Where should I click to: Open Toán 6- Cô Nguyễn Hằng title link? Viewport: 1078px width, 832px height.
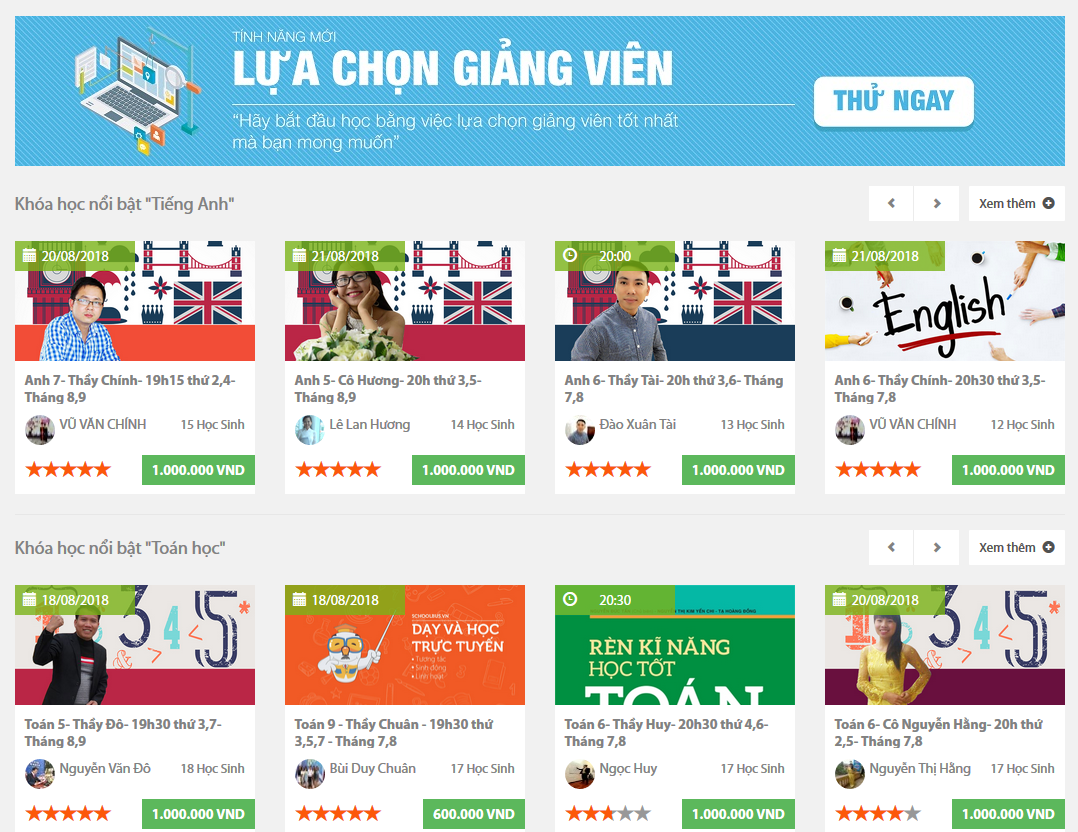pos(938,732)
